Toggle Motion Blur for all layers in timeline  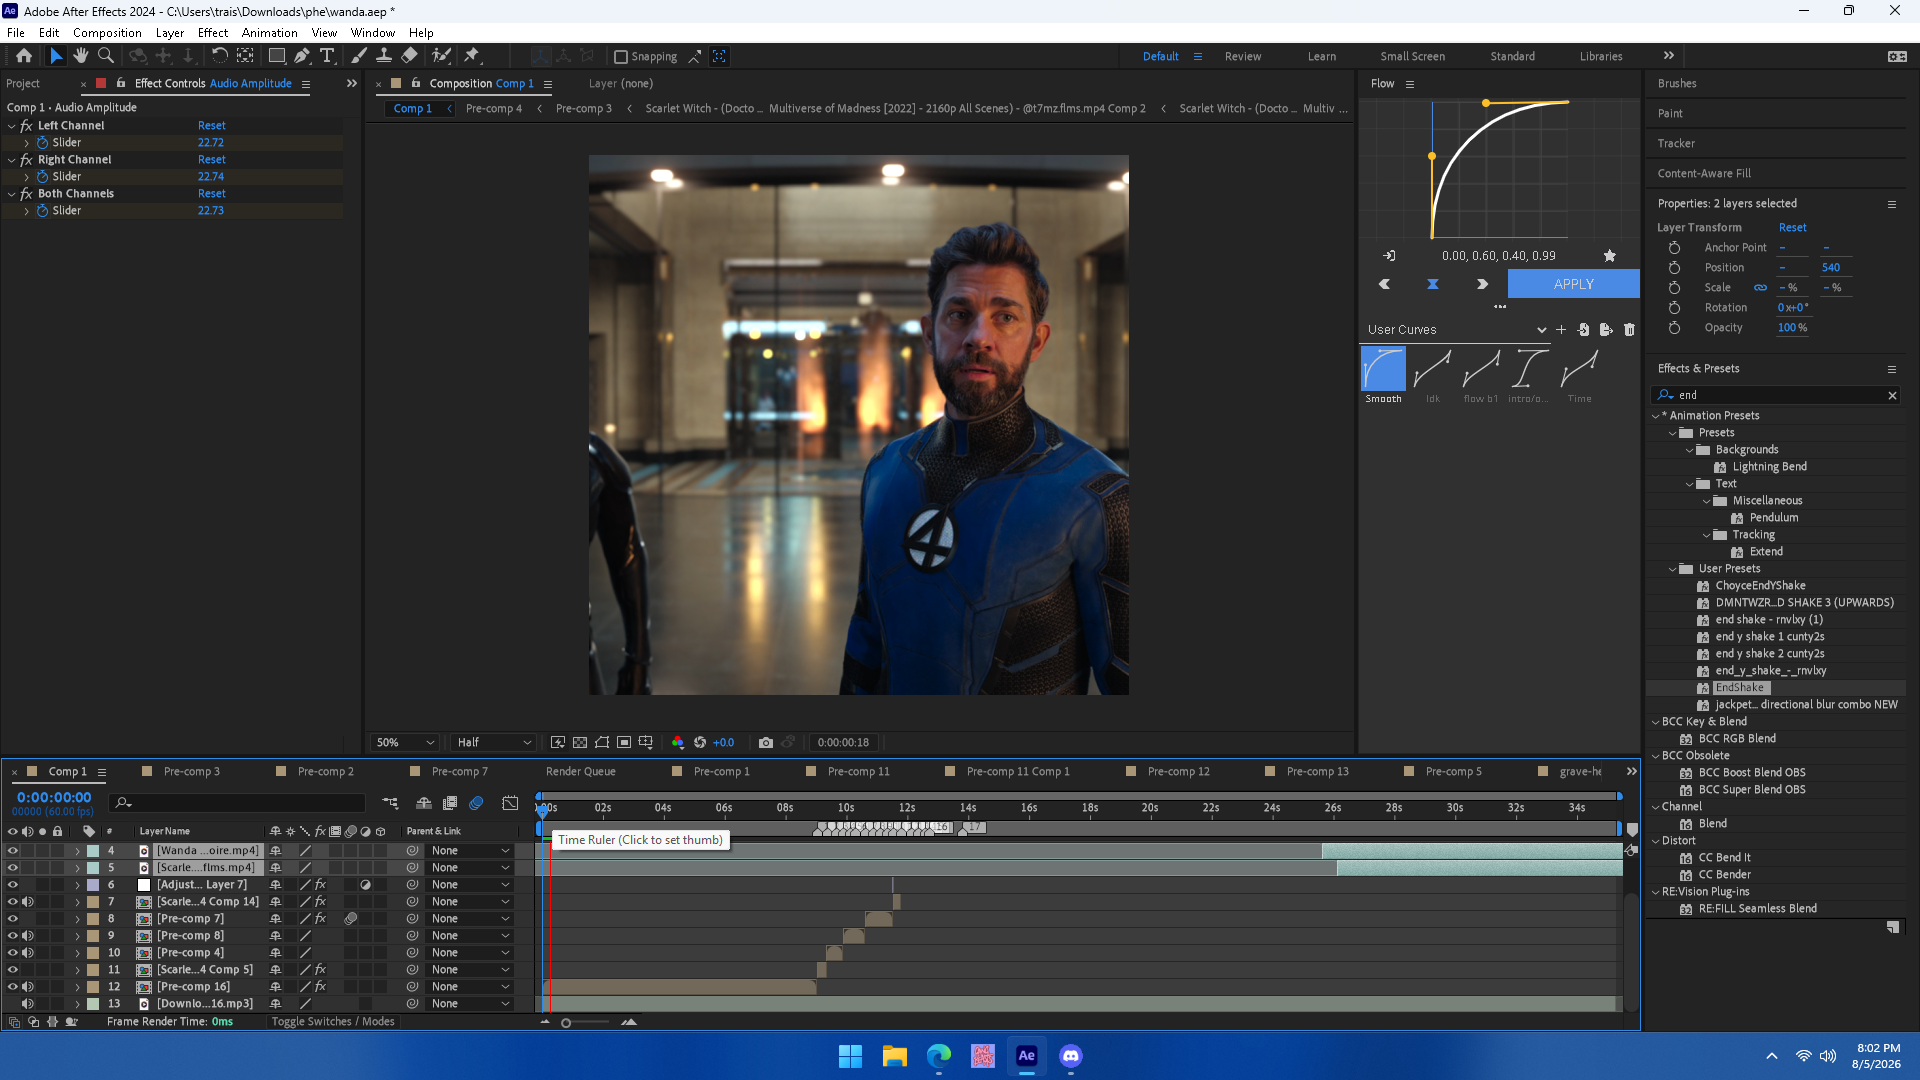pyautogui.click(x=476, y=803)
